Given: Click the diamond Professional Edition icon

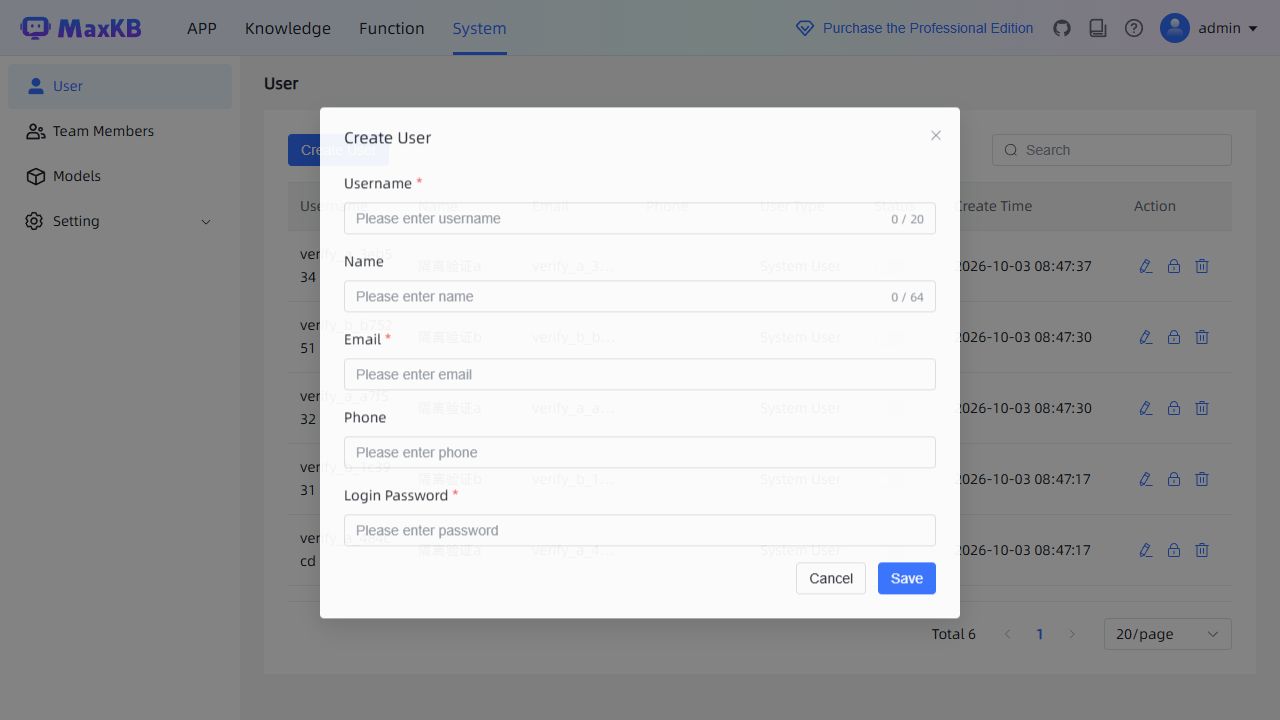Looking at the screenshot, I should point(805,28).
